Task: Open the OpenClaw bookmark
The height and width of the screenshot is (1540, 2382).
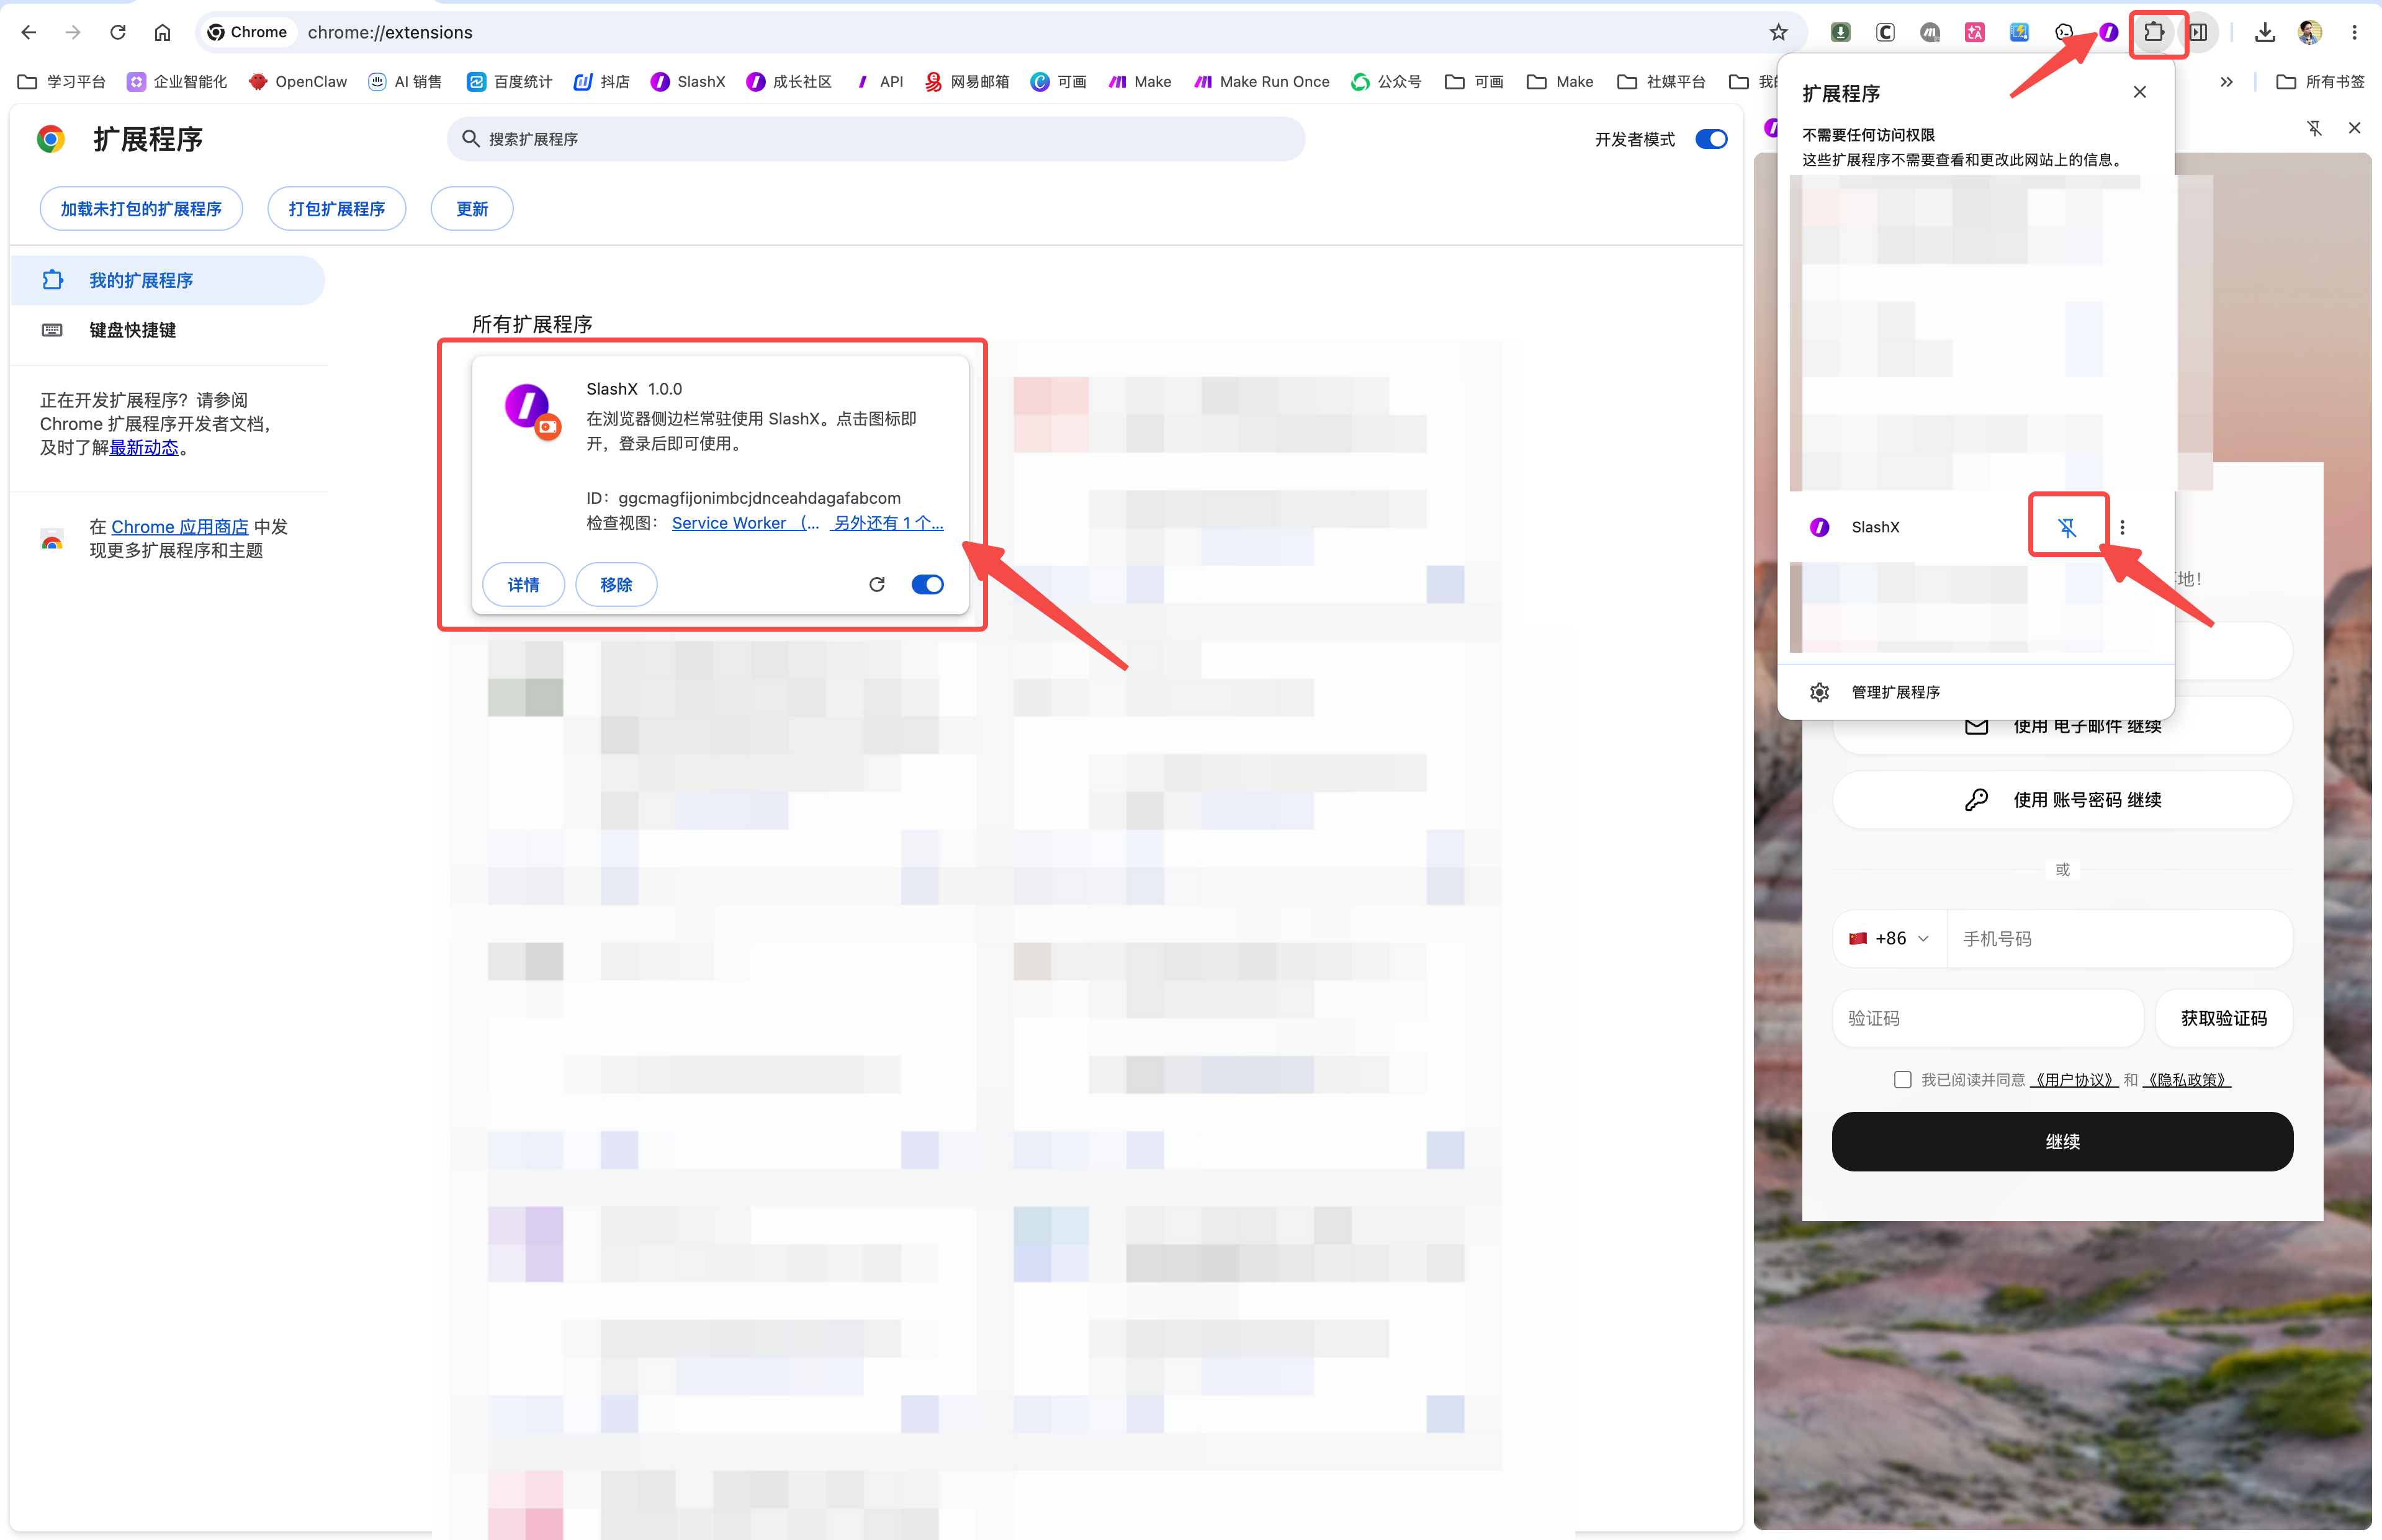Action: [x=298, y=82]
